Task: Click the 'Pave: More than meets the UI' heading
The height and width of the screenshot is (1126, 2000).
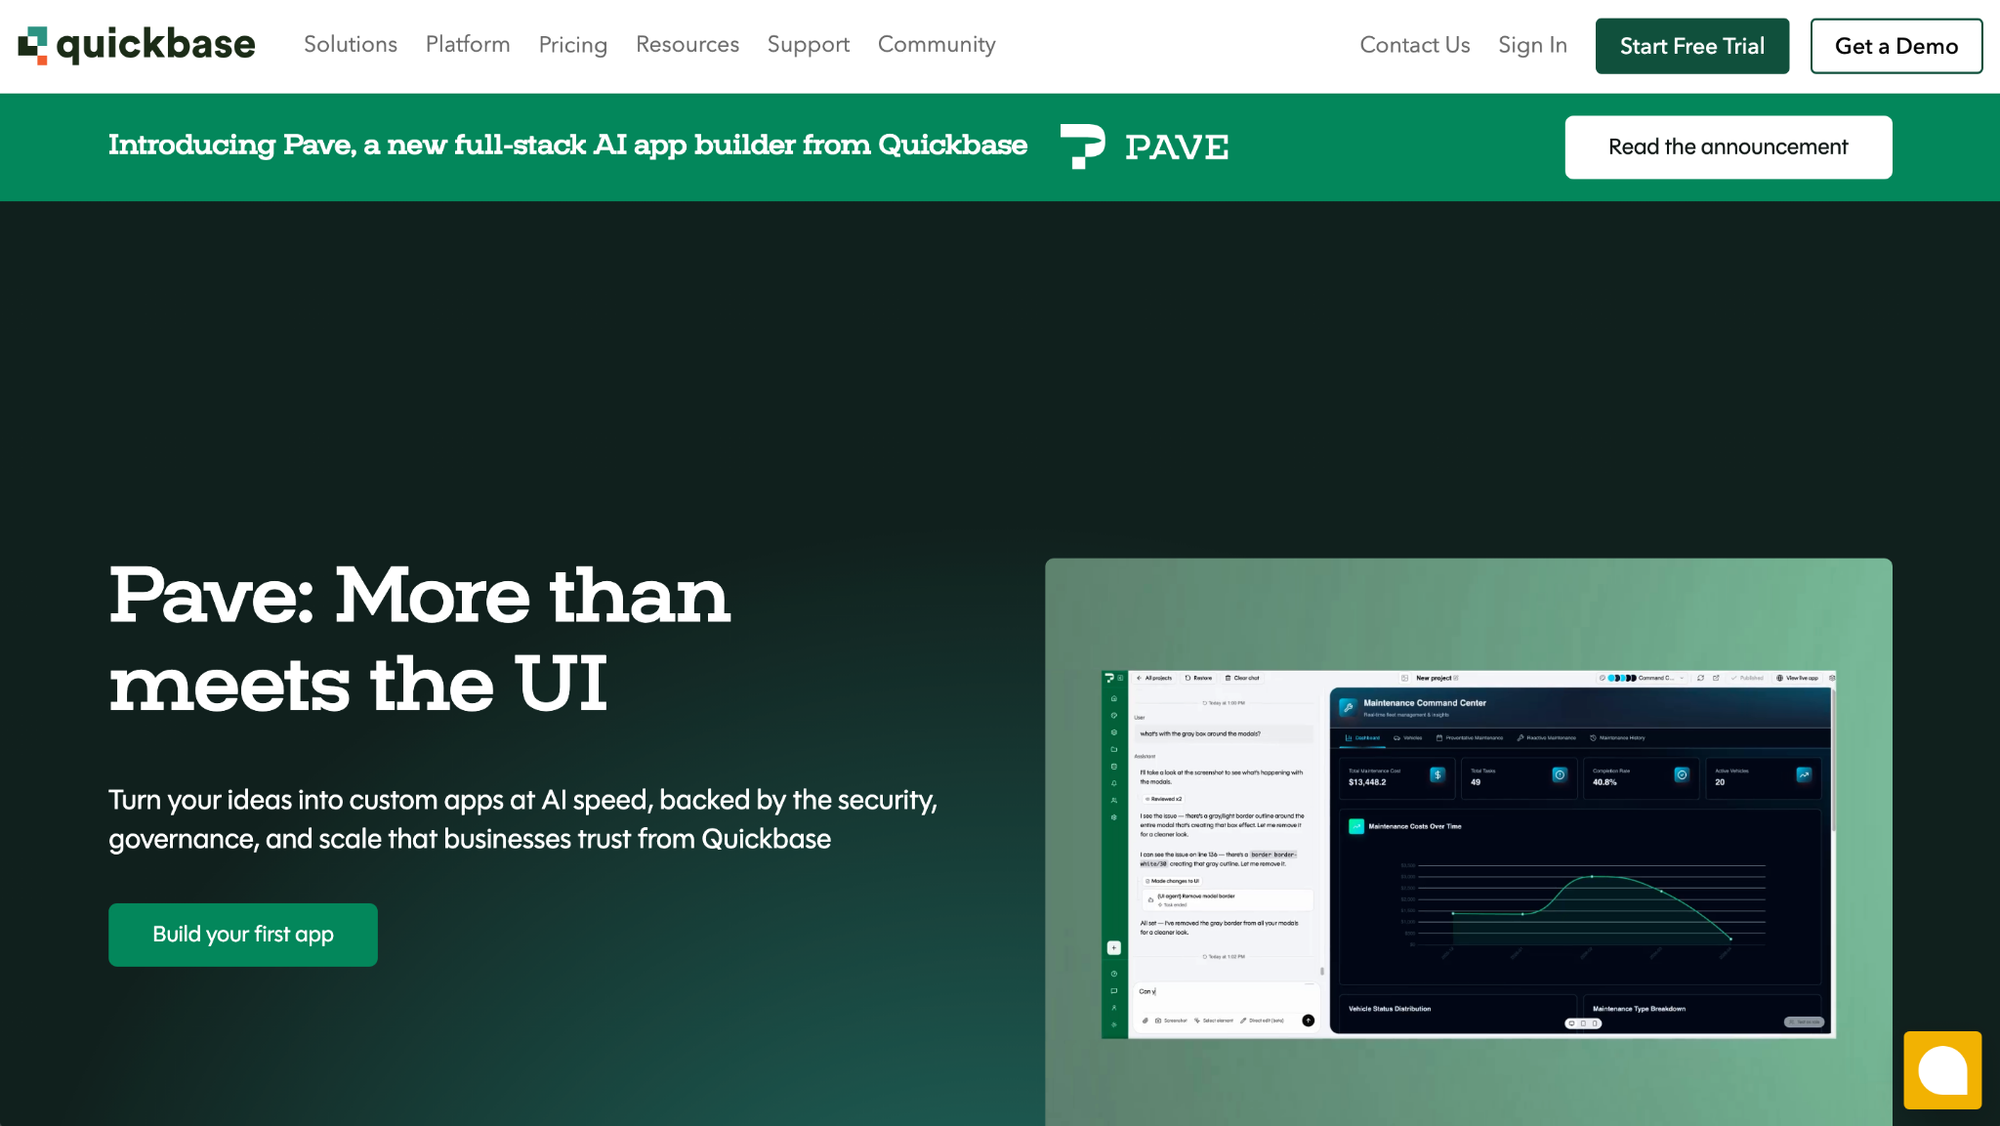Action: pyautogui.click(x=420, y=638)
